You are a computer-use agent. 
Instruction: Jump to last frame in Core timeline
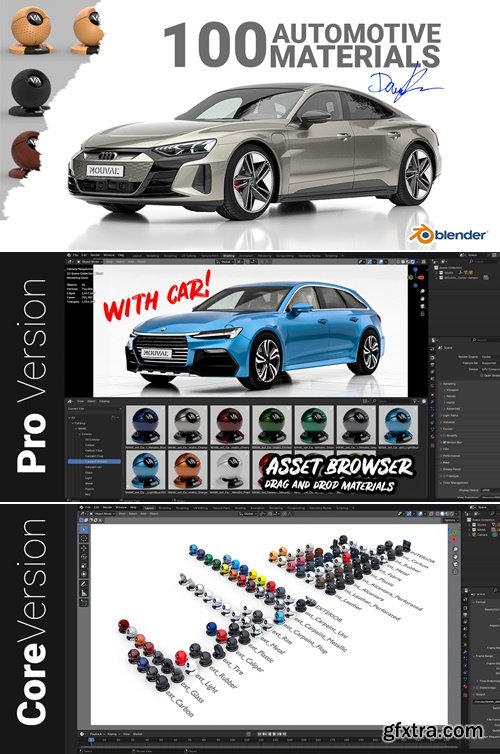pyautogui.click(x=285, y=734)
